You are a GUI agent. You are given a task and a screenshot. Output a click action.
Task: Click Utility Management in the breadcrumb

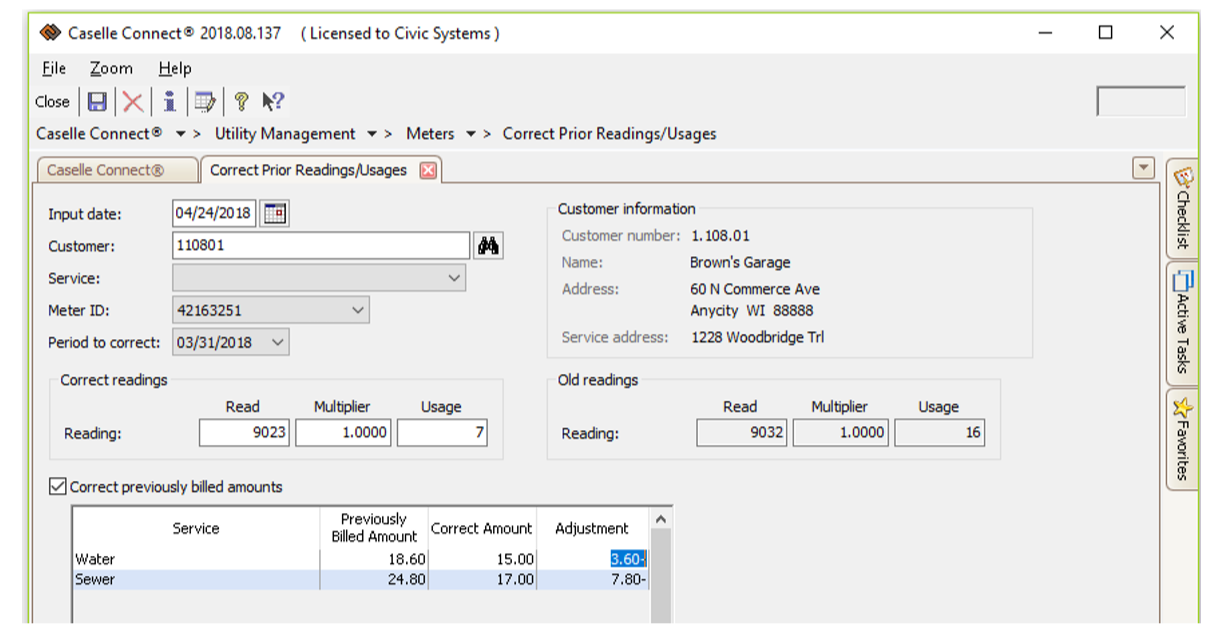285,134
